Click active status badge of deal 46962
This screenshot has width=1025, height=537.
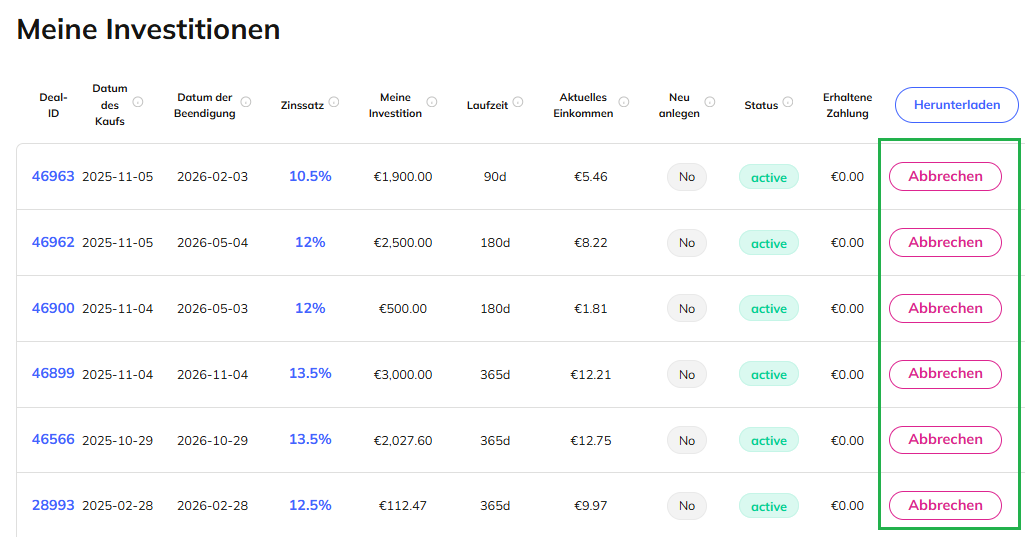[x=769, y=243]
